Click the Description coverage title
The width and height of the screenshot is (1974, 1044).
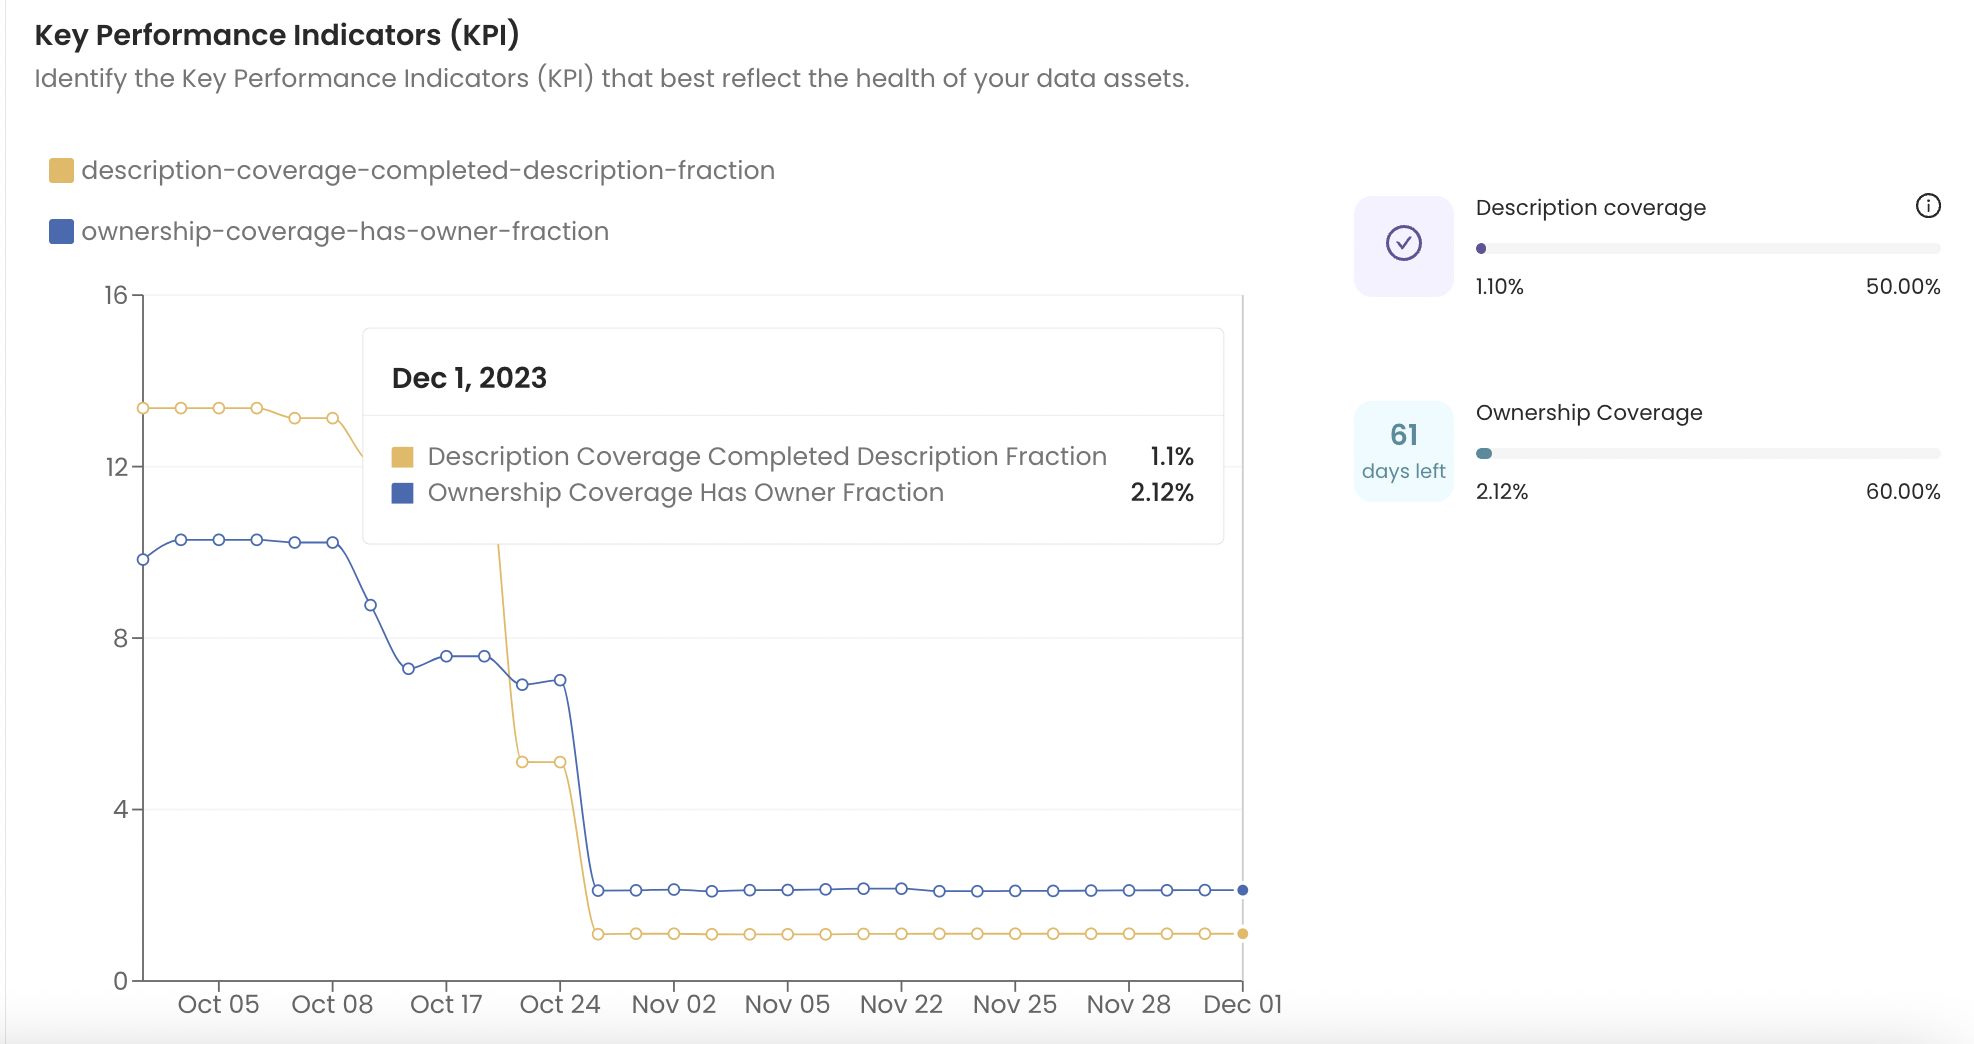pos(1590,208)
